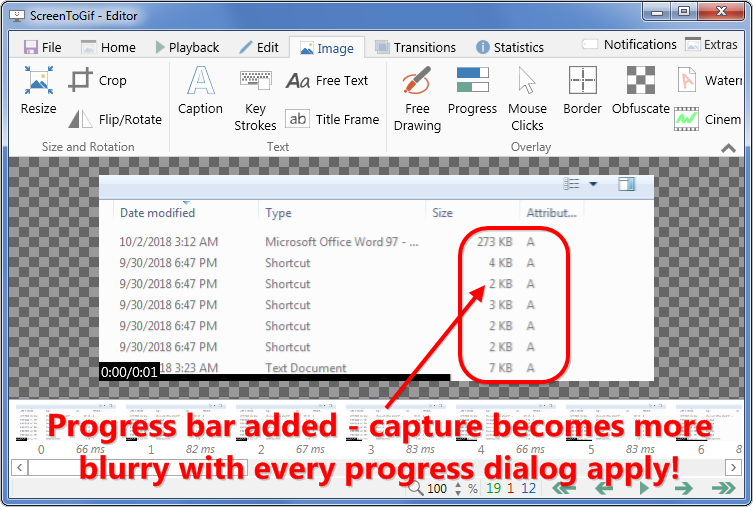The height and width of the screenshot is (507, 753).
Task: Switch to the Home tab
Action: point(109,47)
